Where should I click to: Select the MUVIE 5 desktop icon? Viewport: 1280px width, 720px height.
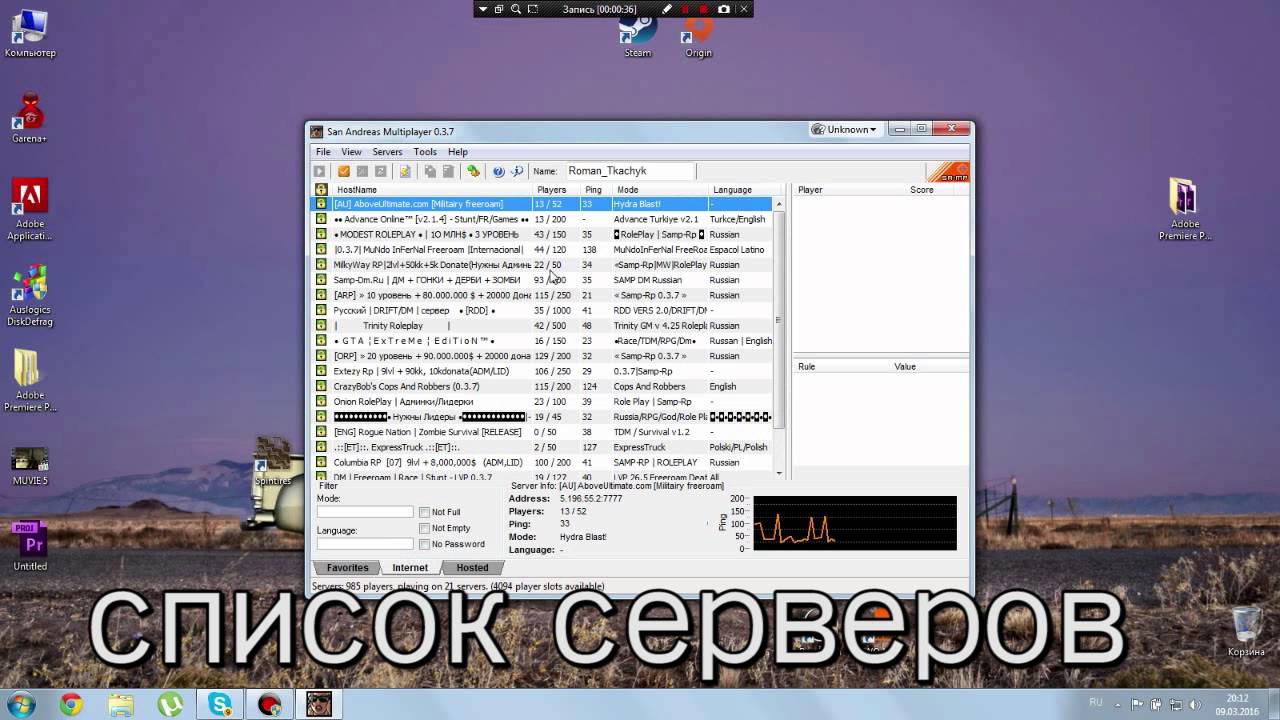(x=30, y=466)
